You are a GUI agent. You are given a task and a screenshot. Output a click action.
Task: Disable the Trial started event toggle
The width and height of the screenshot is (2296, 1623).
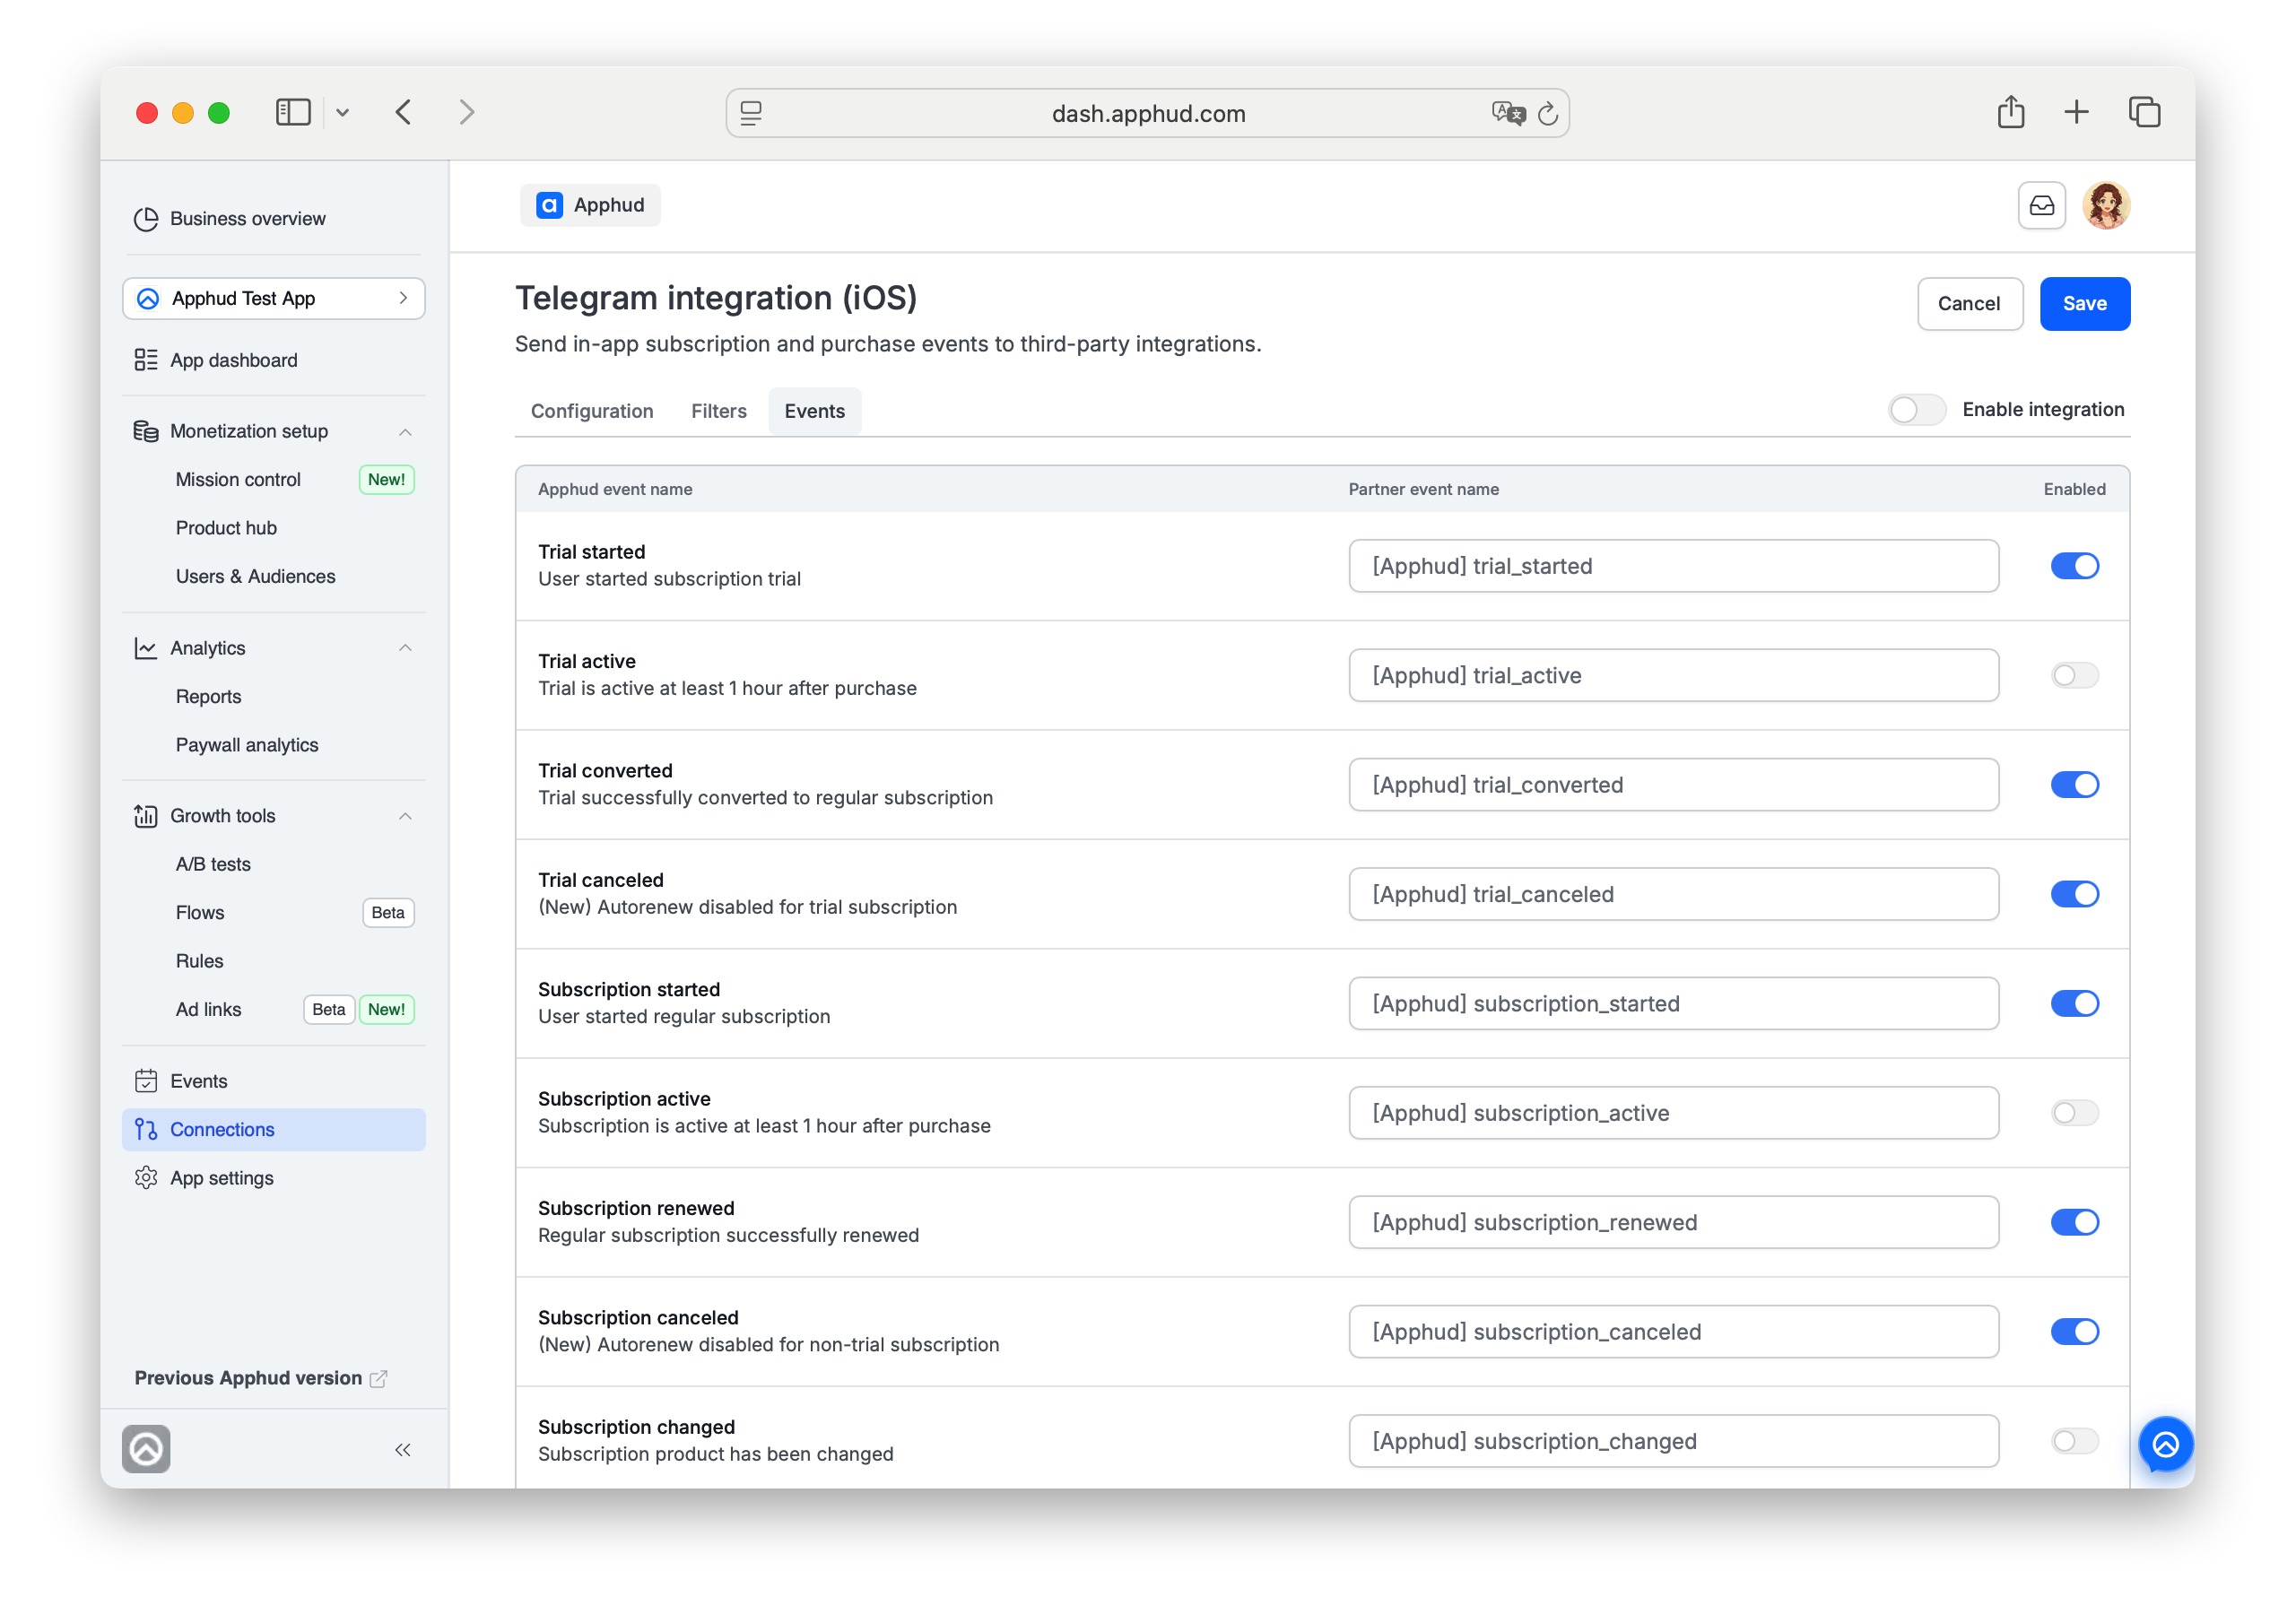[2074, 566]
